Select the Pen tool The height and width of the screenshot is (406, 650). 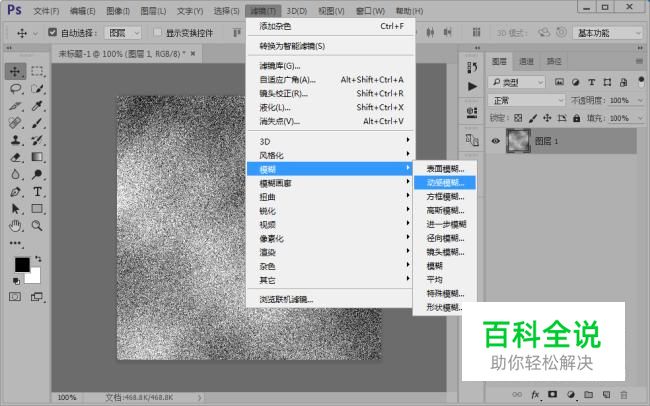point(15,192)
